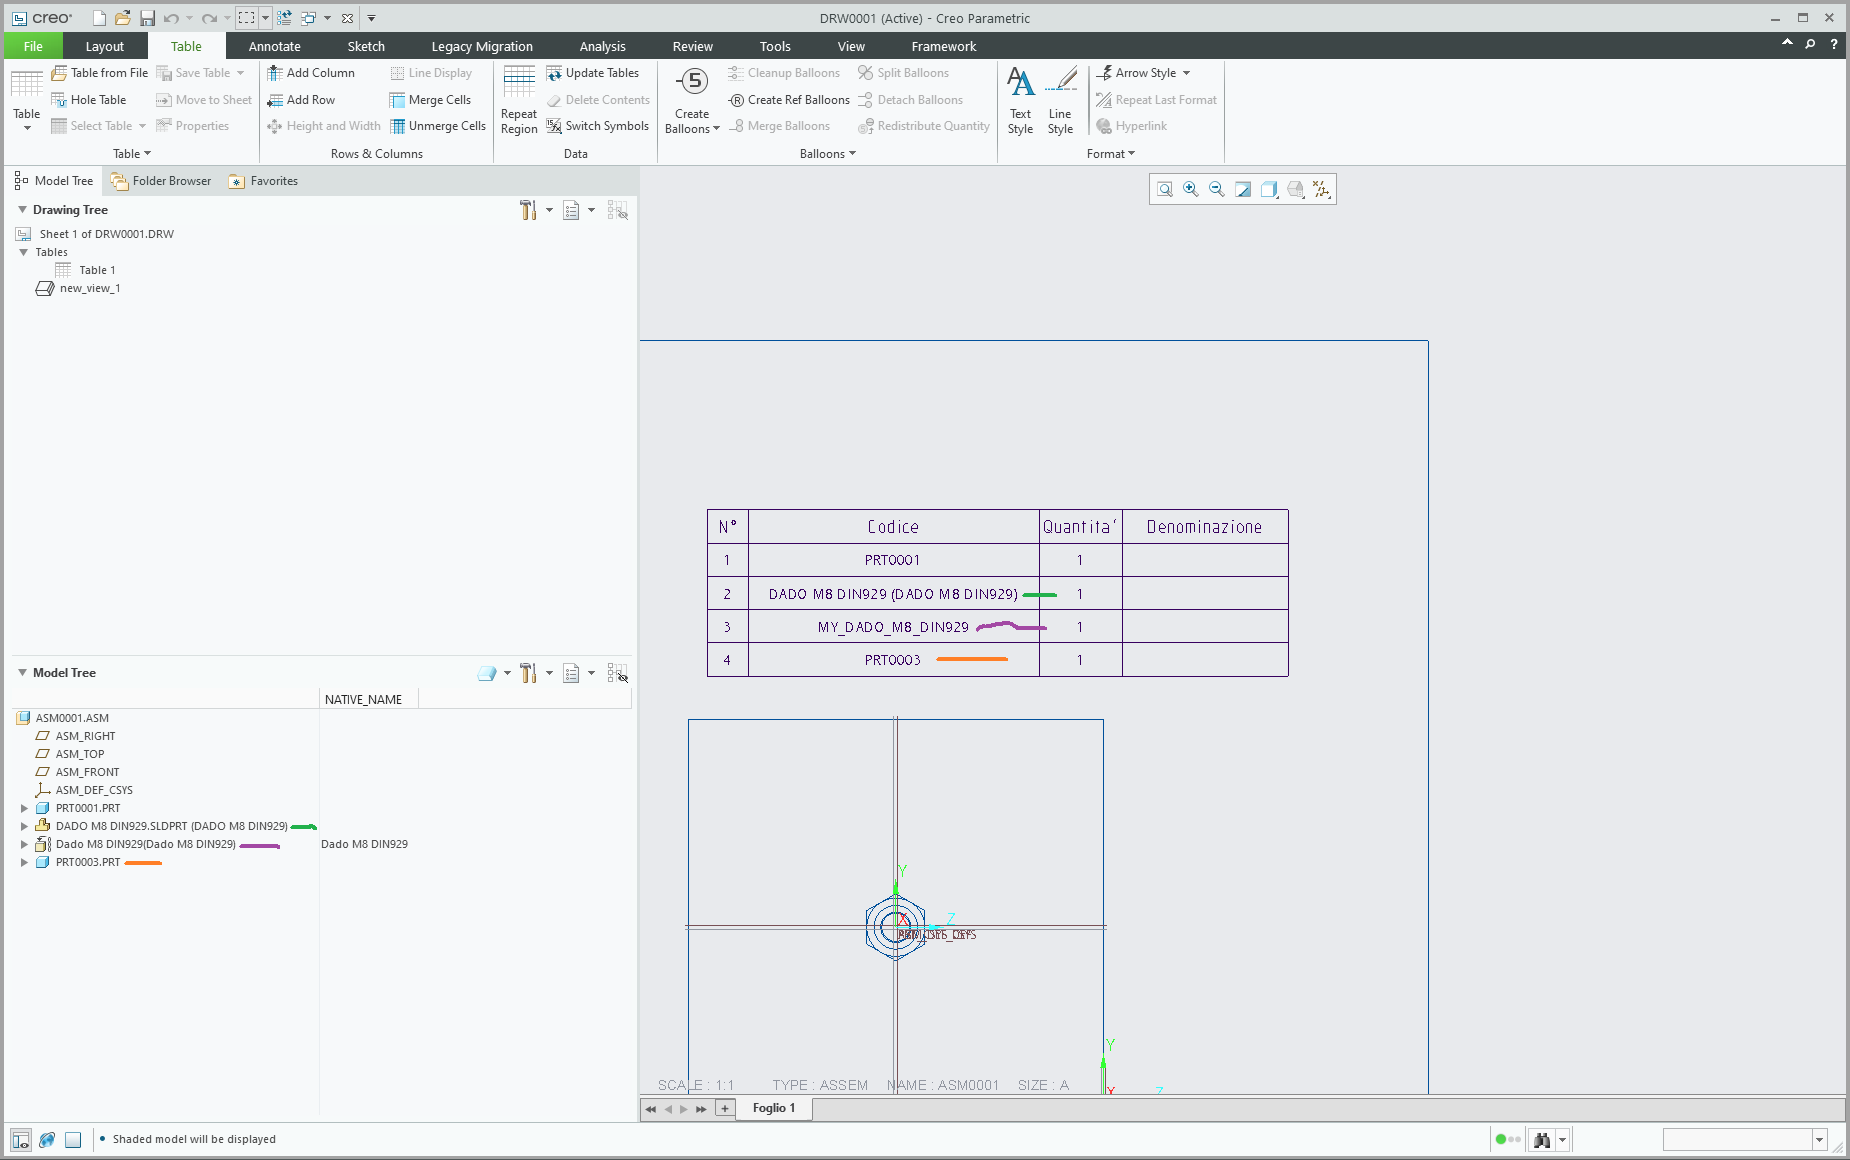Viewport: 1850px width, 1160px height.
Task: Select Zoom In on the drawing toolbar
Action: [x=1190, y=189]
